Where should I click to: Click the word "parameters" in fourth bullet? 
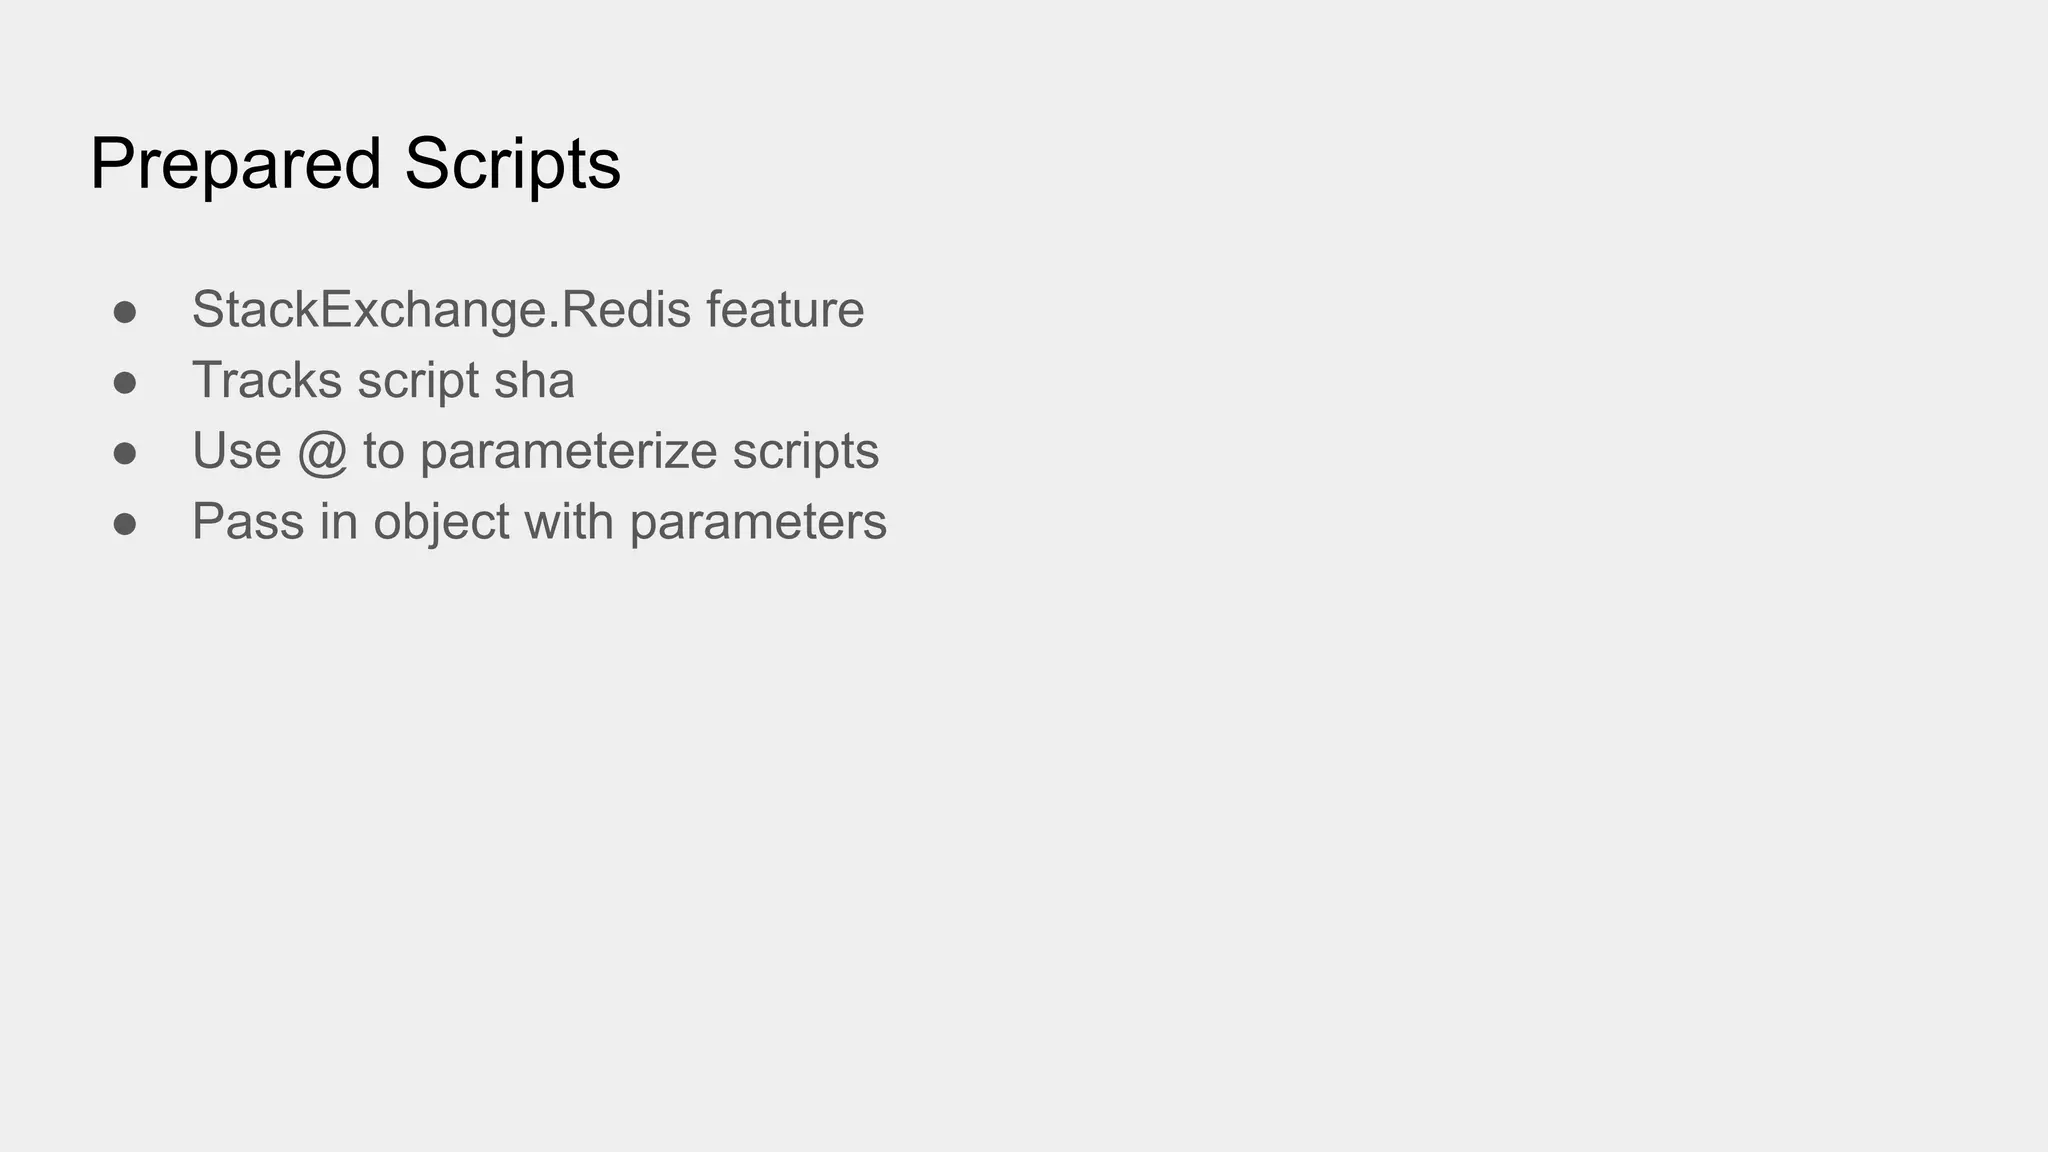click(758, 523)
